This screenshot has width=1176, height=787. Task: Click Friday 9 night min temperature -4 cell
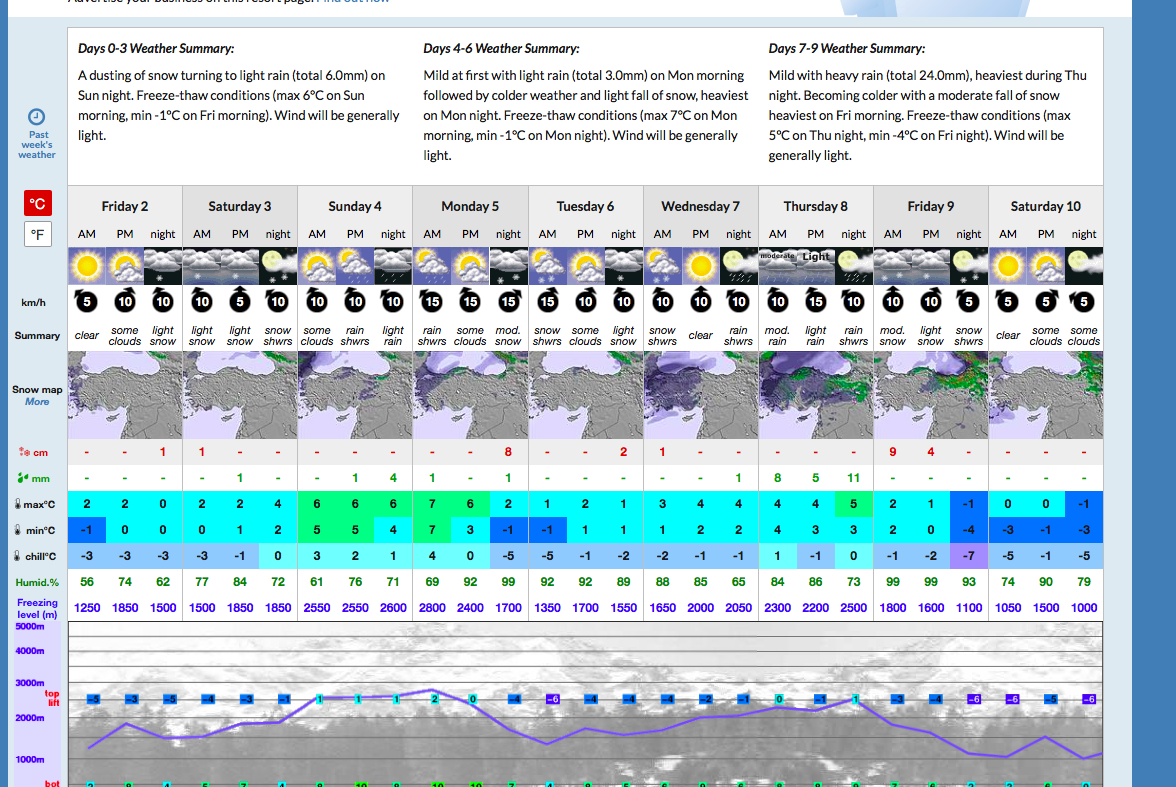[x=969, y=530]
